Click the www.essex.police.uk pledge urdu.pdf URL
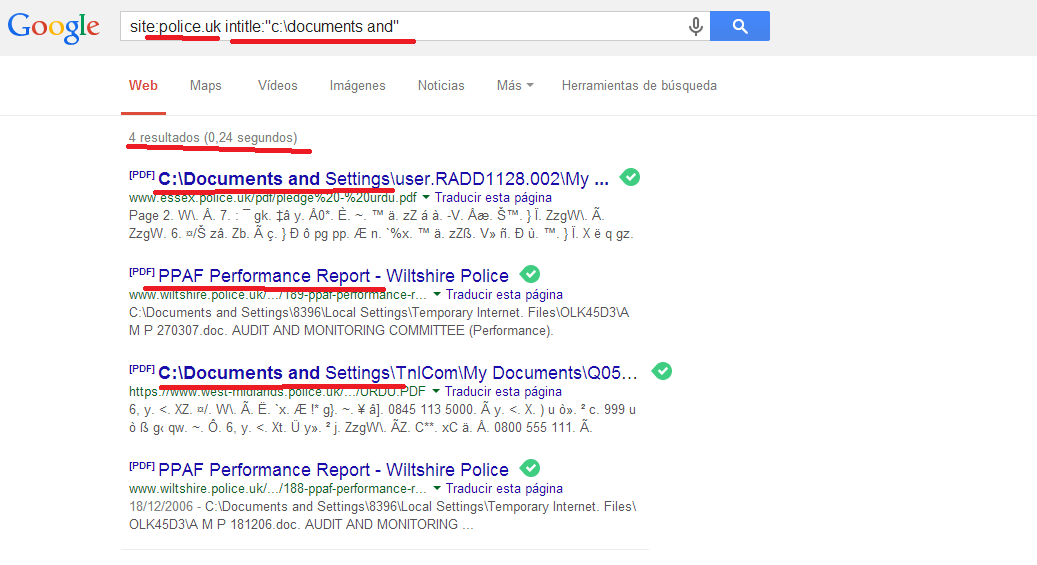 [273, 197]
